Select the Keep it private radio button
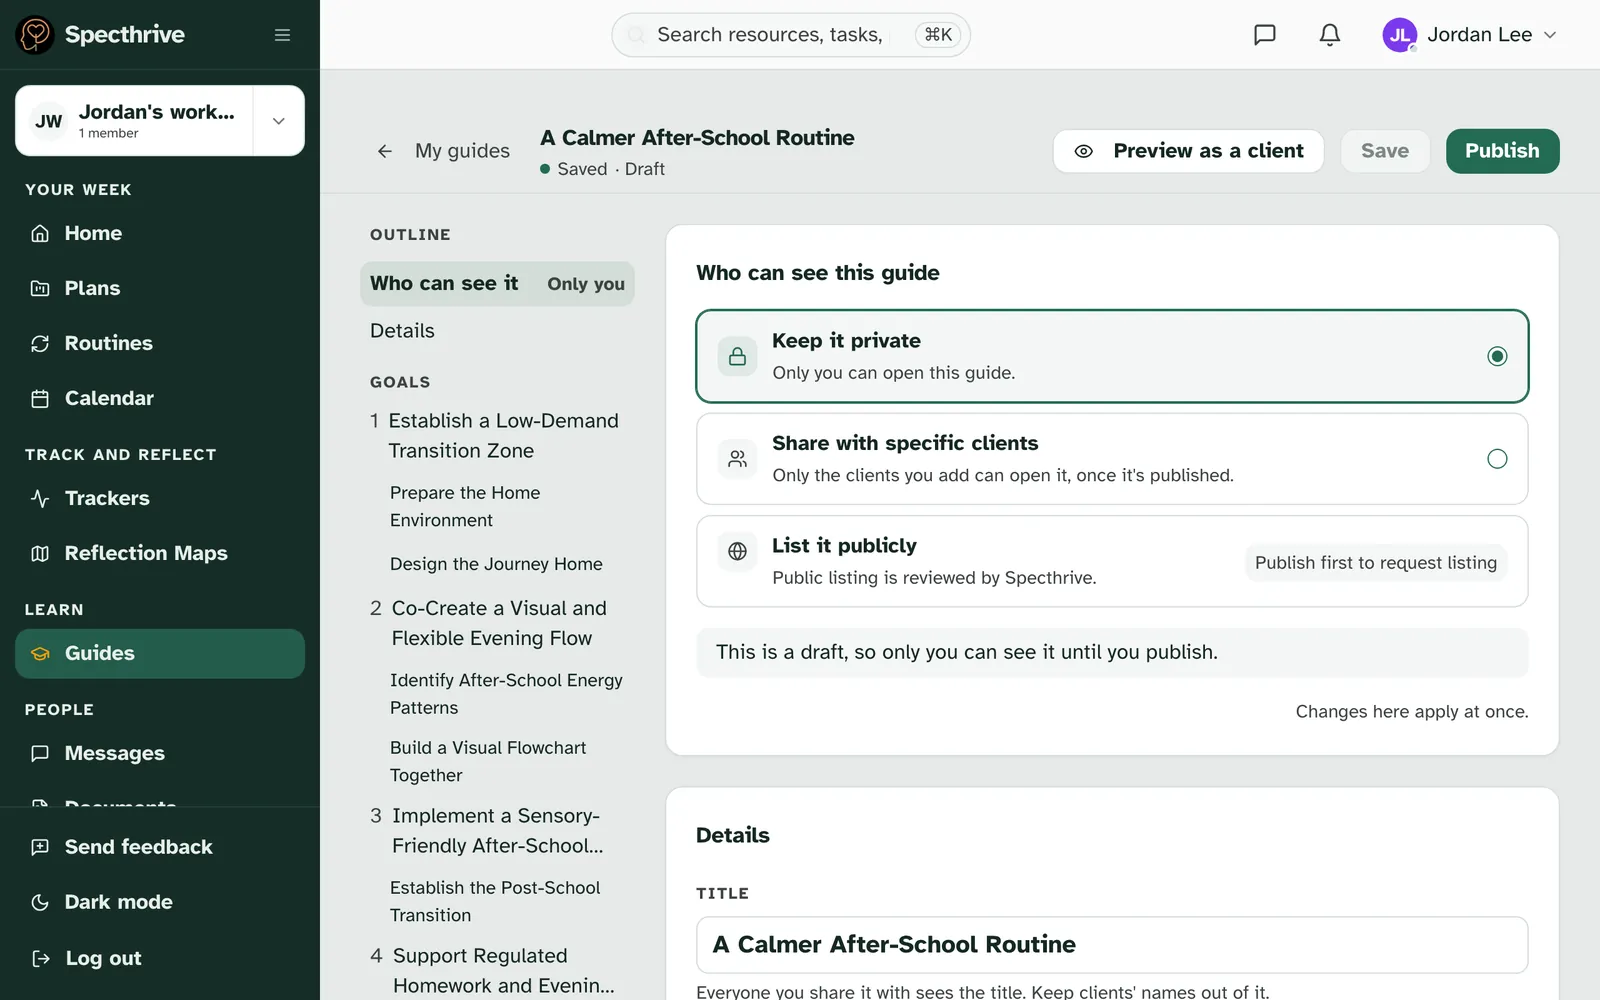The width and height of the screenshot is (1600, 1000). point(1497,356)
